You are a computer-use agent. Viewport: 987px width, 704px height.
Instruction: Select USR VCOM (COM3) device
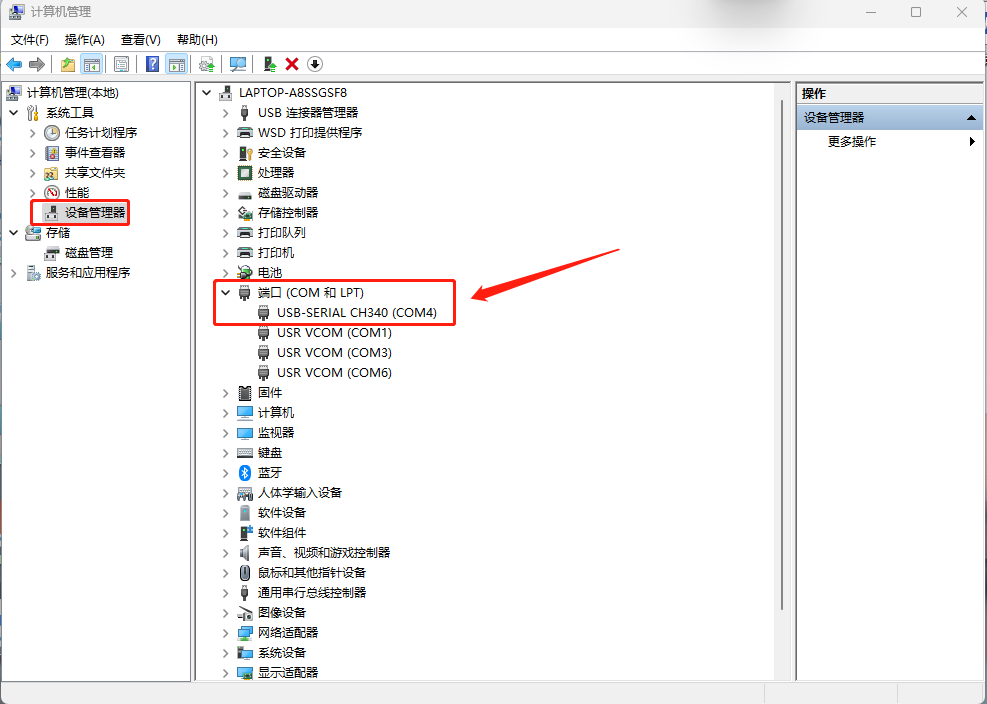tap(334, 353)
